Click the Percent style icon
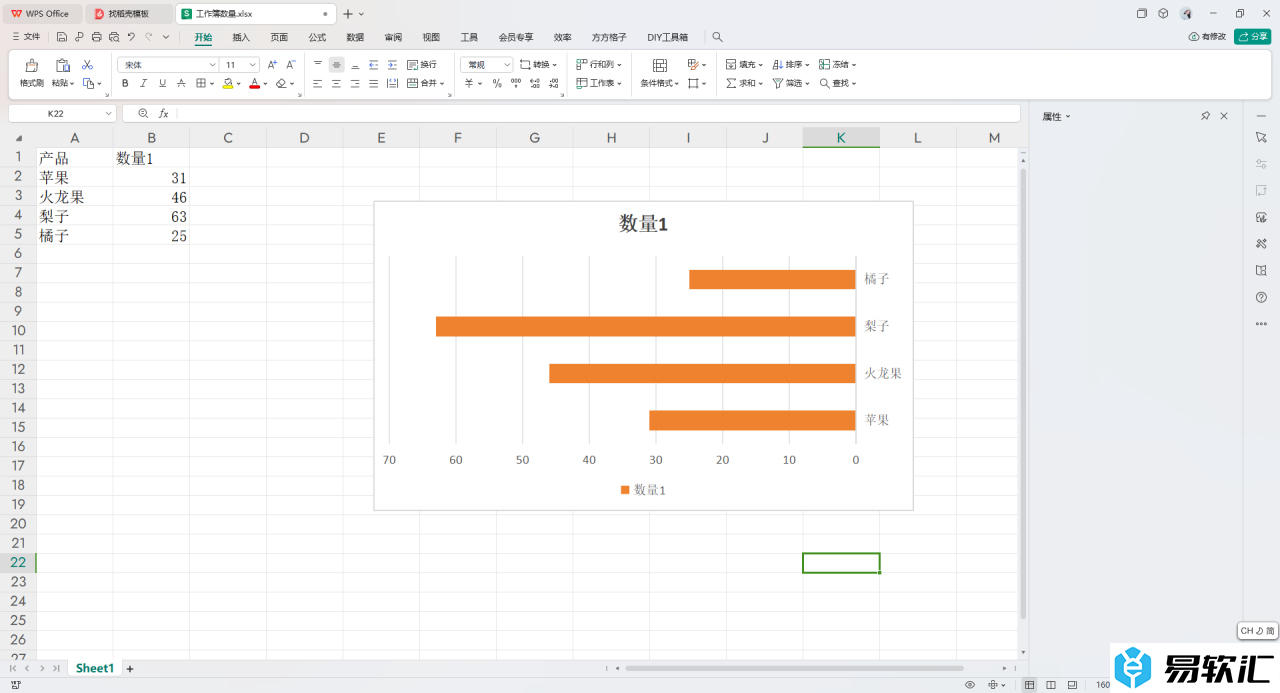This screenshot has width=1280, height=693. pyautogui.click(x=496, y=84)
